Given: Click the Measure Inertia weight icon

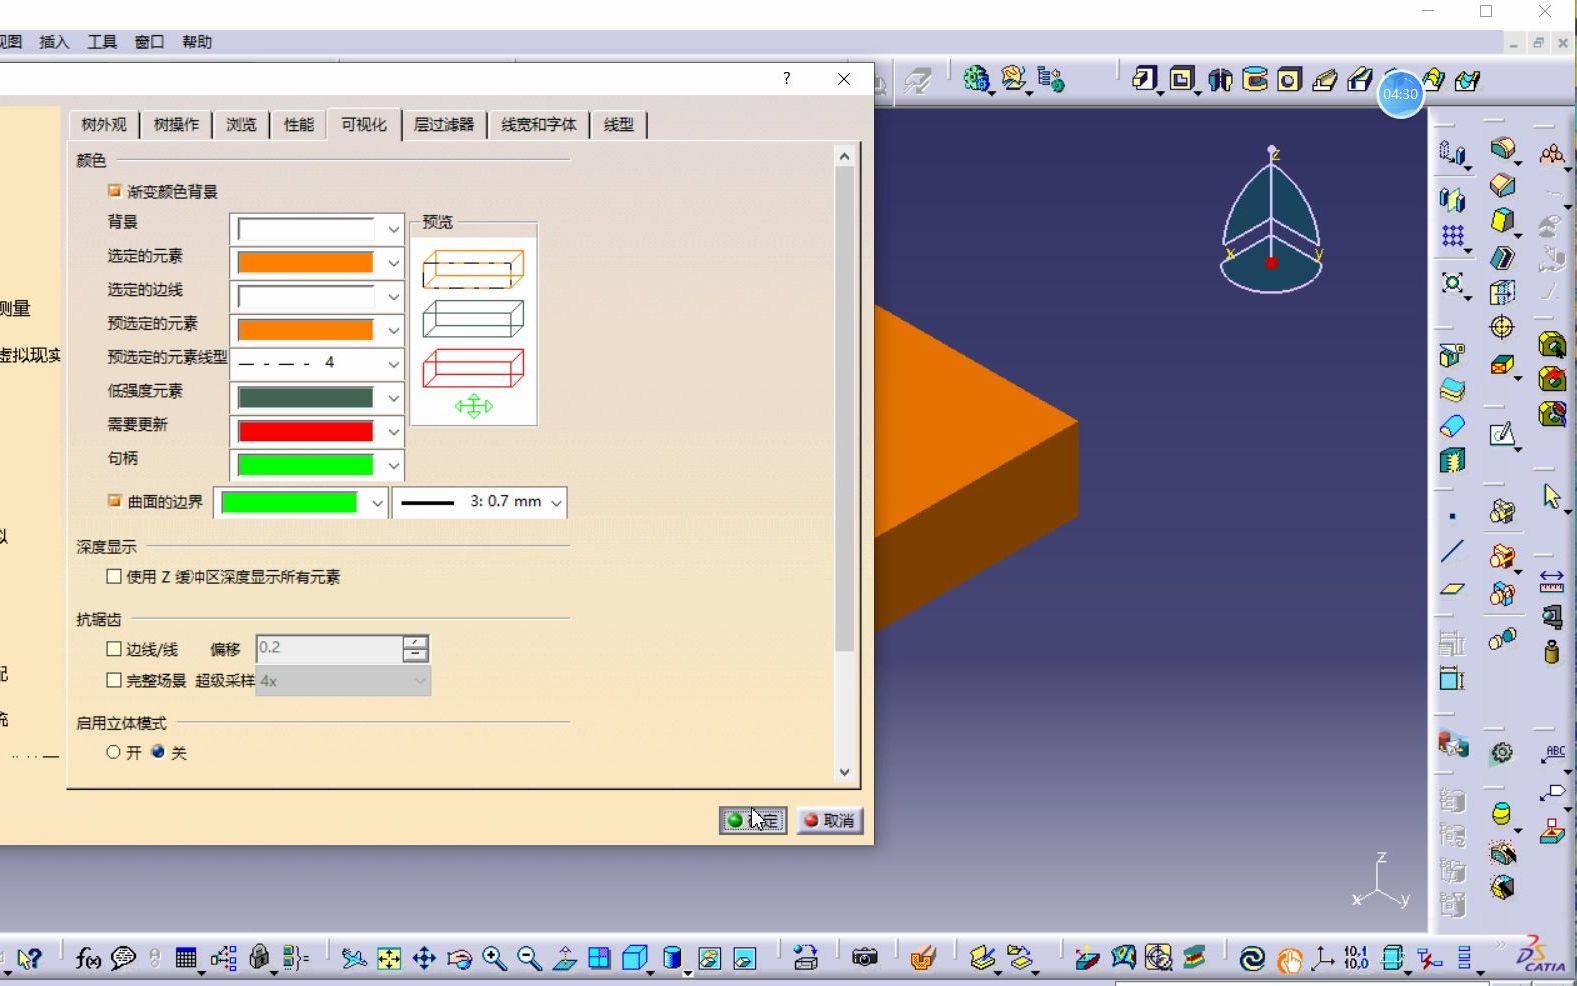Looking at the screenshot, I should pos(1551,652).
